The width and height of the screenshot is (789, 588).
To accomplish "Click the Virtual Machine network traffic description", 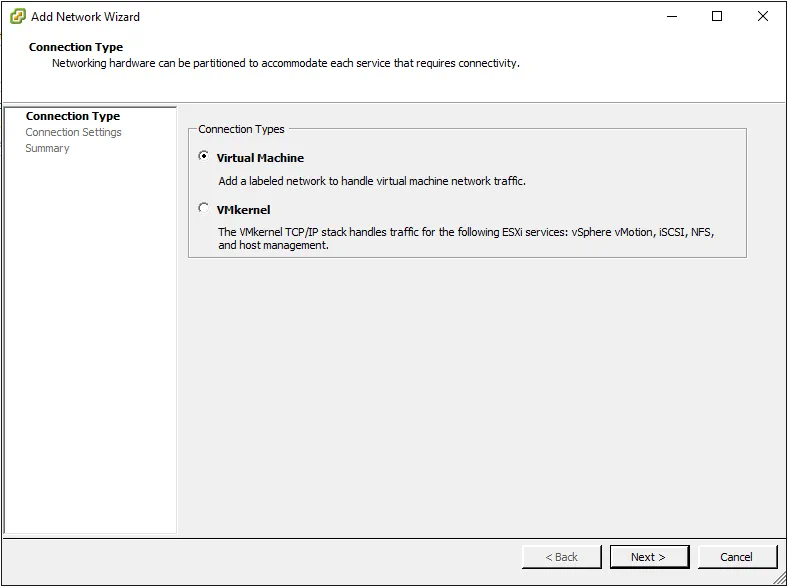I will pos(371,181).
